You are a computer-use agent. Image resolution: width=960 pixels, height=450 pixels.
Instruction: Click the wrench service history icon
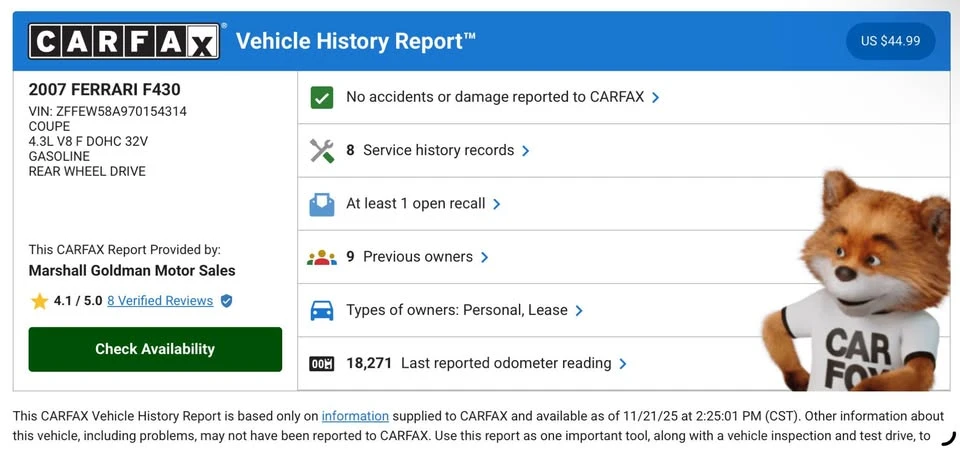pyautogui.click(x=321, y=151)
